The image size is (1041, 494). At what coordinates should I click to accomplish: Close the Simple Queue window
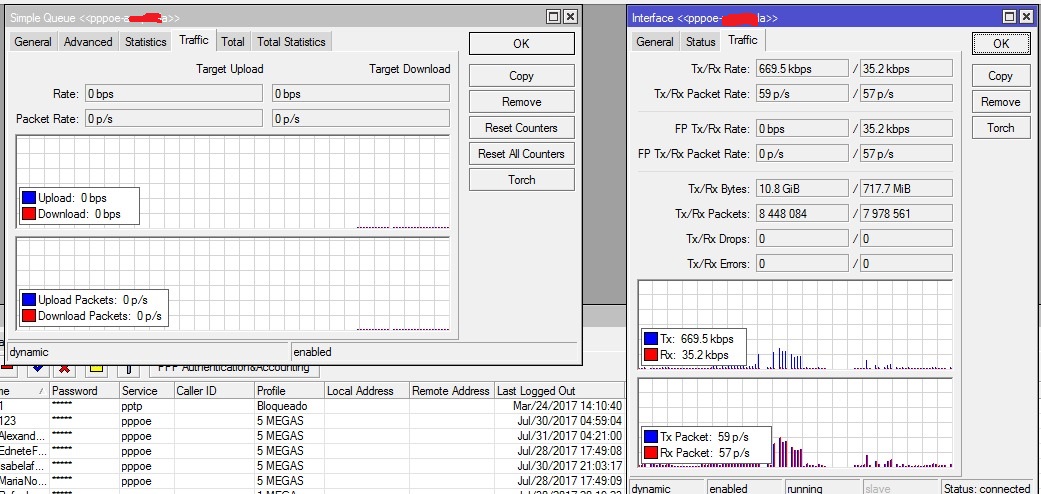(x=570, y=17)
